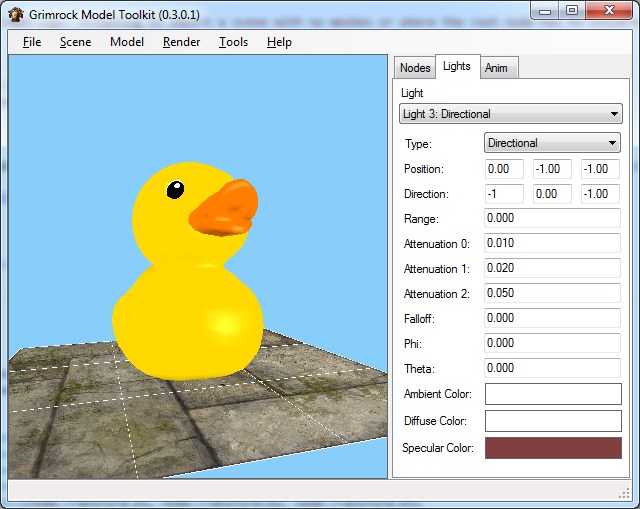Open the Tools menu
640x509 pixels.
tap(233, 42)
